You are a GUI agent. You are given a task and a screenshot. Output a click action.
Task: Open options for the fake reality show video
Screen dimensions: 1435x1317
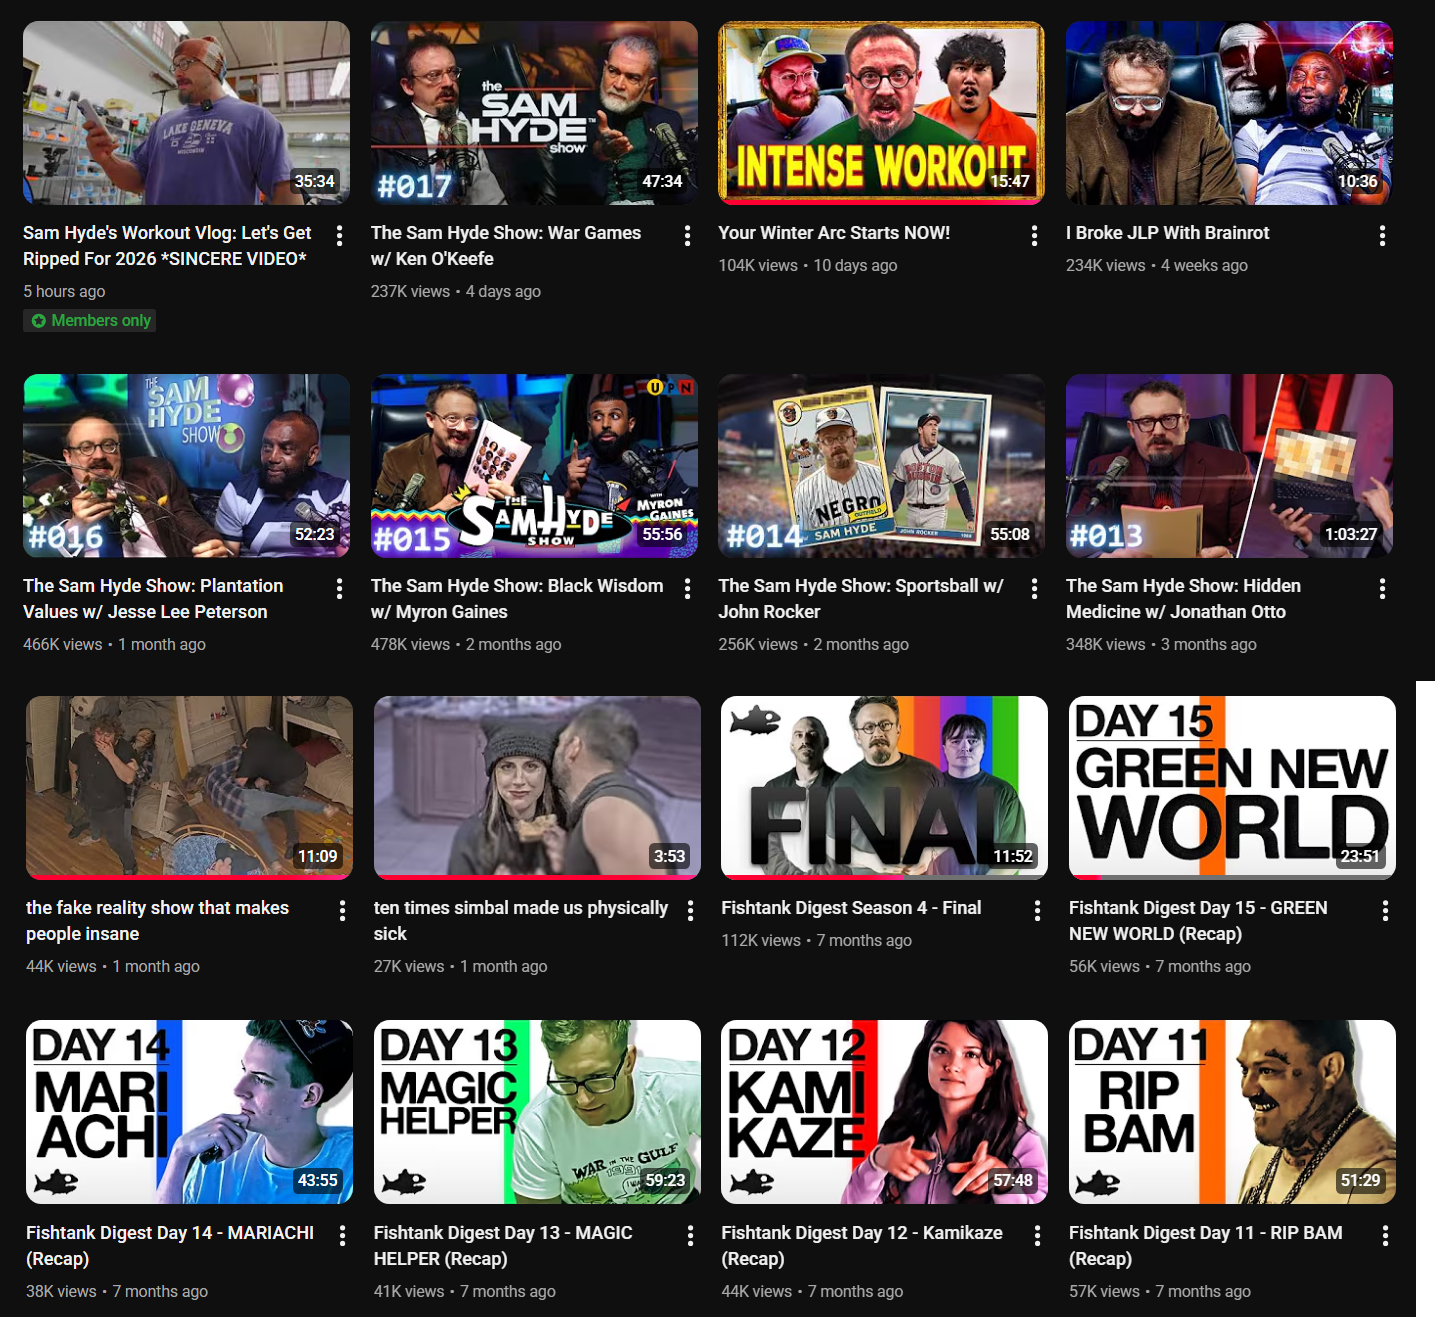point(342,910)
